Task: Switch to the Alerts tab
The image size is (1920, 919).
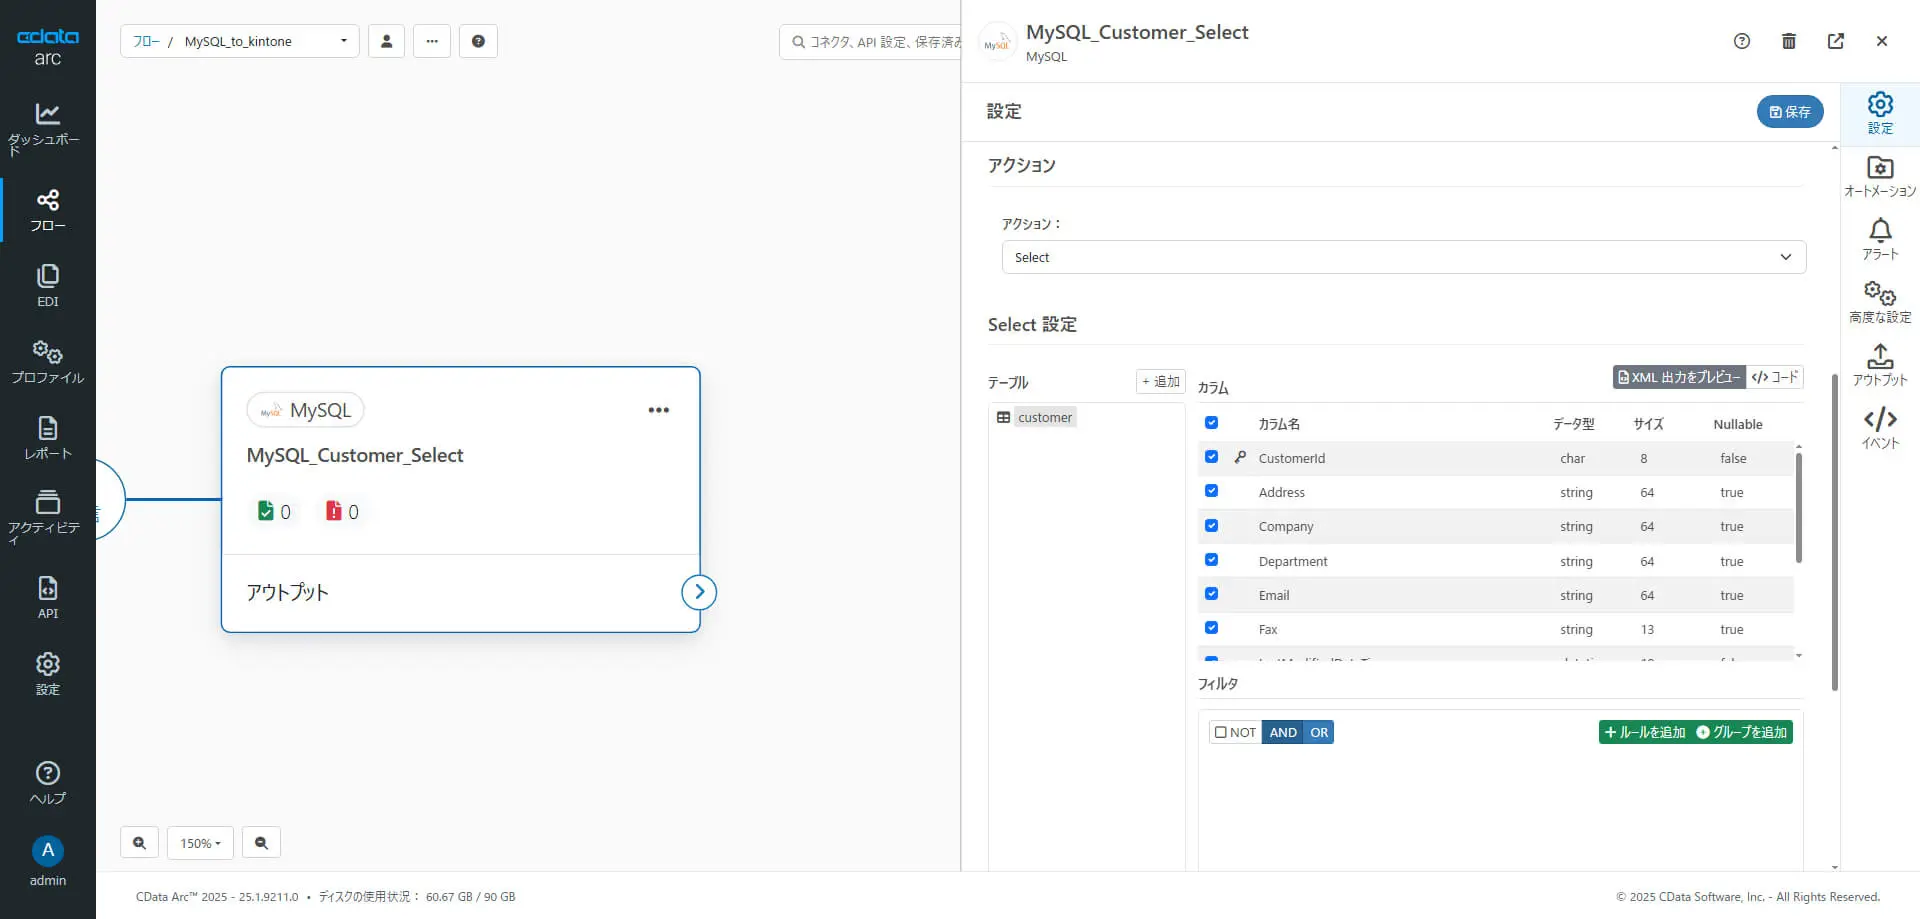Action: pos(1880,239)
